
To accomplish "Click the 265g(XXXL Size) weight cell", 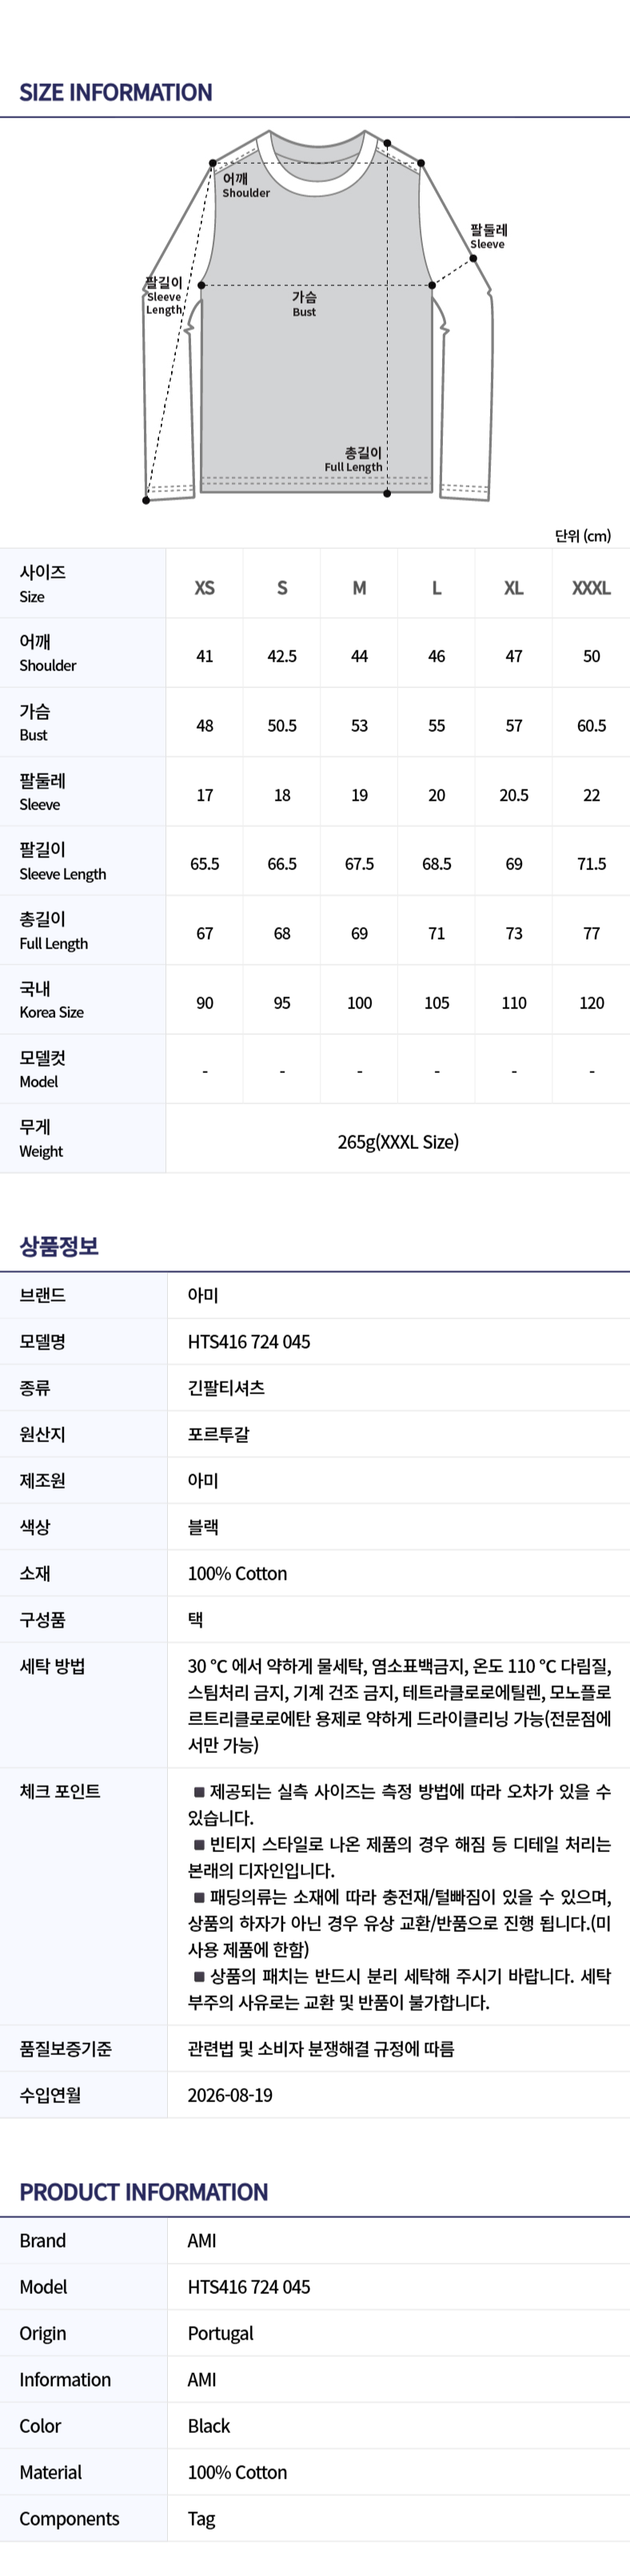I will pyautogui.click(x=398, y=1141).
